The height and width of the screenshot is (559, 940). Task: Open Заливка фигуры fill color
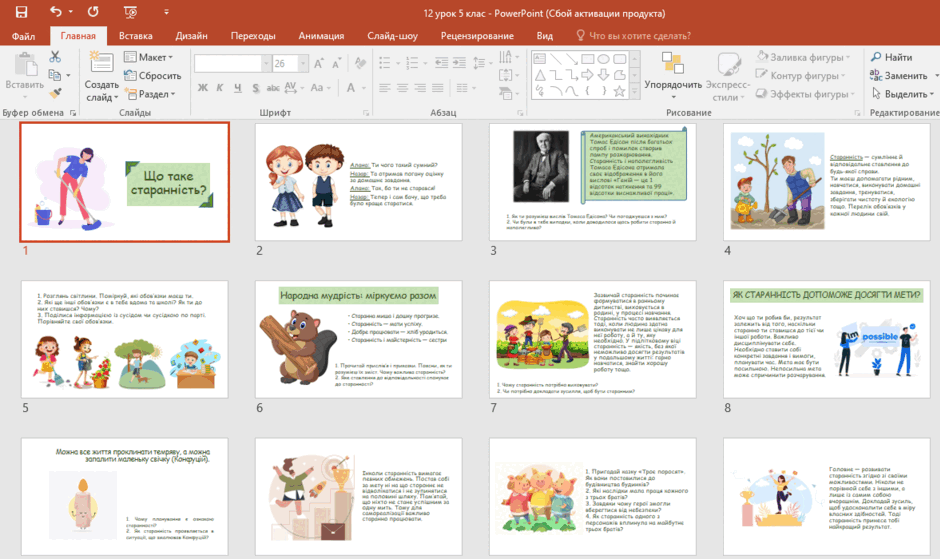tap(803, 57)
